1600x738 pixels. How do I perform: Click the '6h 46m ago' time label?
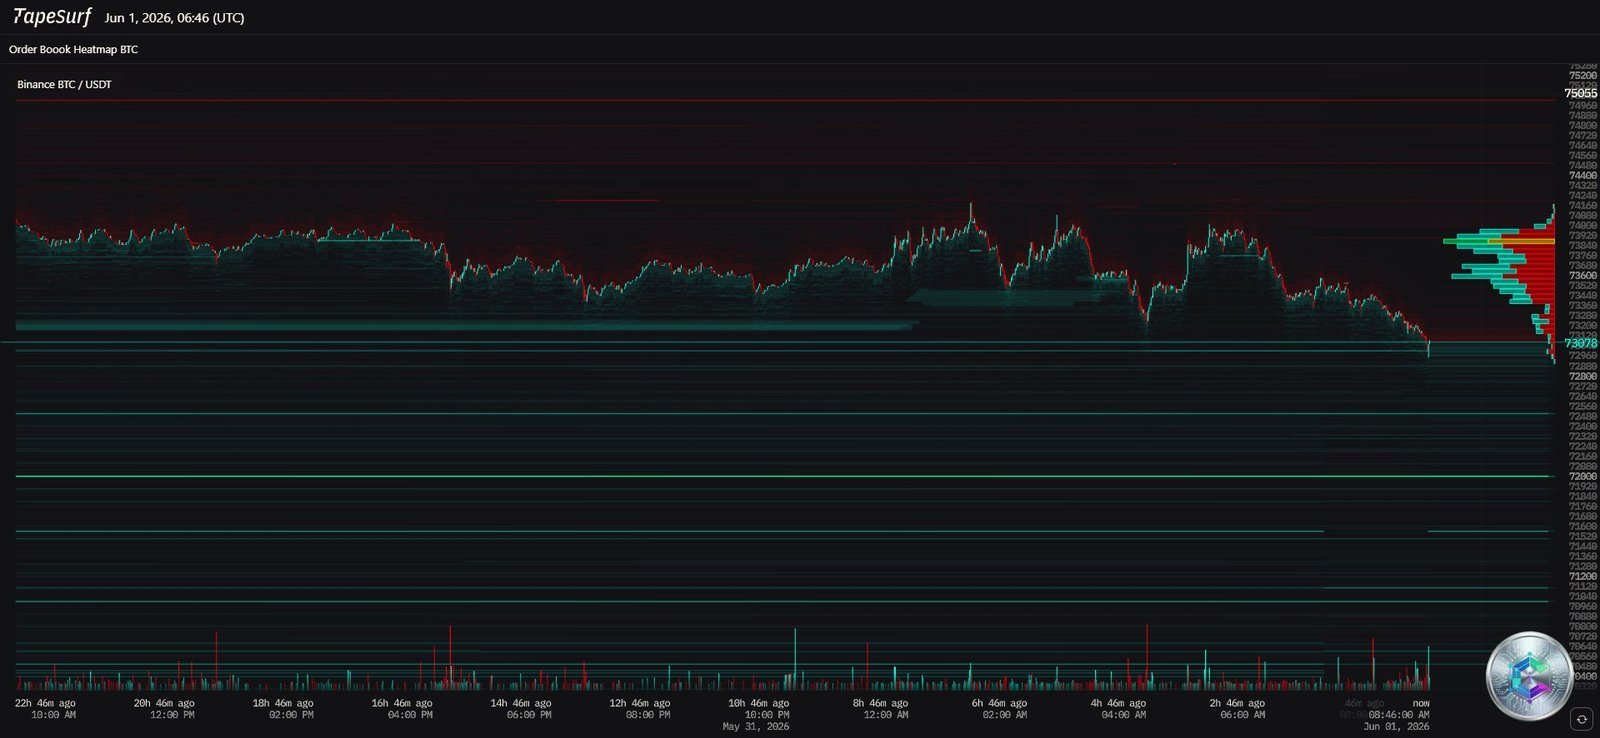[x=999, y=703]
